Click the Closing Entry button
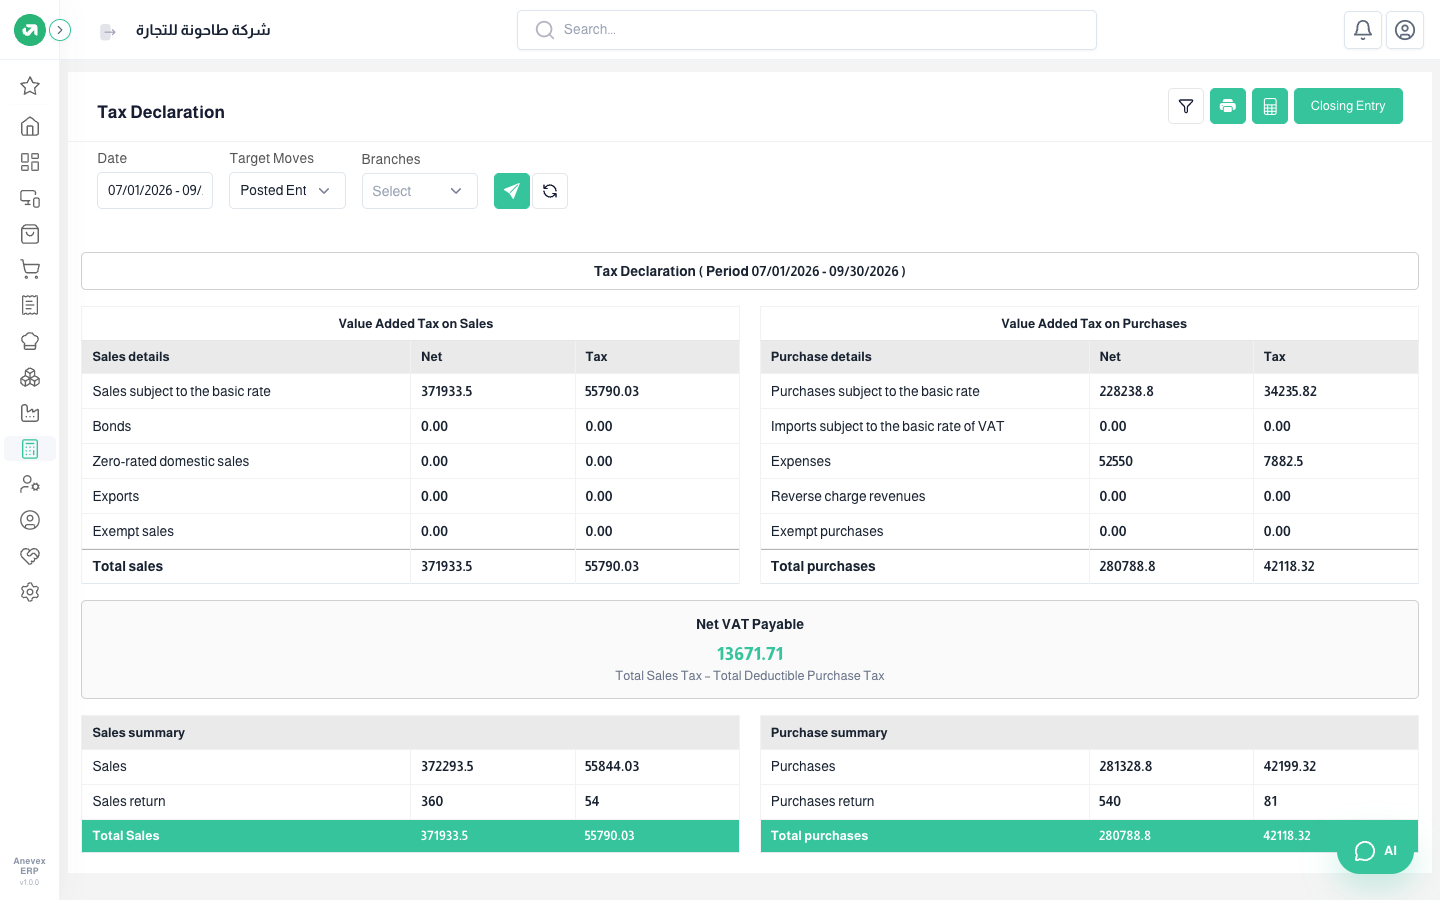1440x900 pixels. coord(1348,106)
